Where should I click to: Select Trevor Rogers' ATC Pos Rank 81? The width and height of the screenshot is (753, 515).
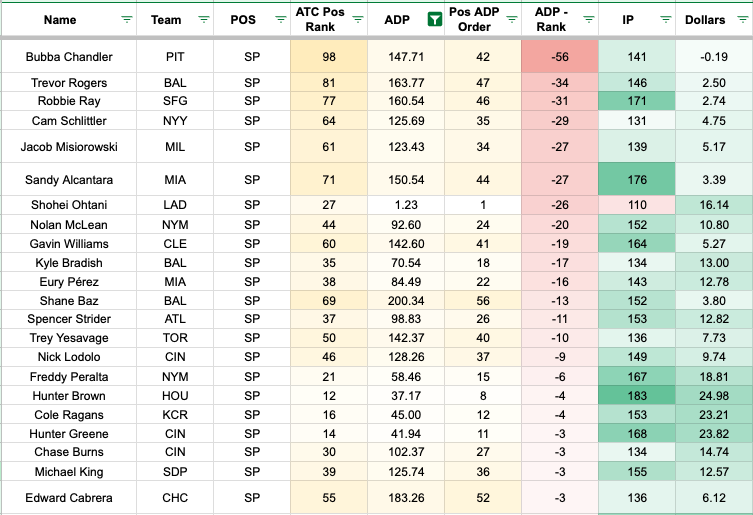coord(328,82)
